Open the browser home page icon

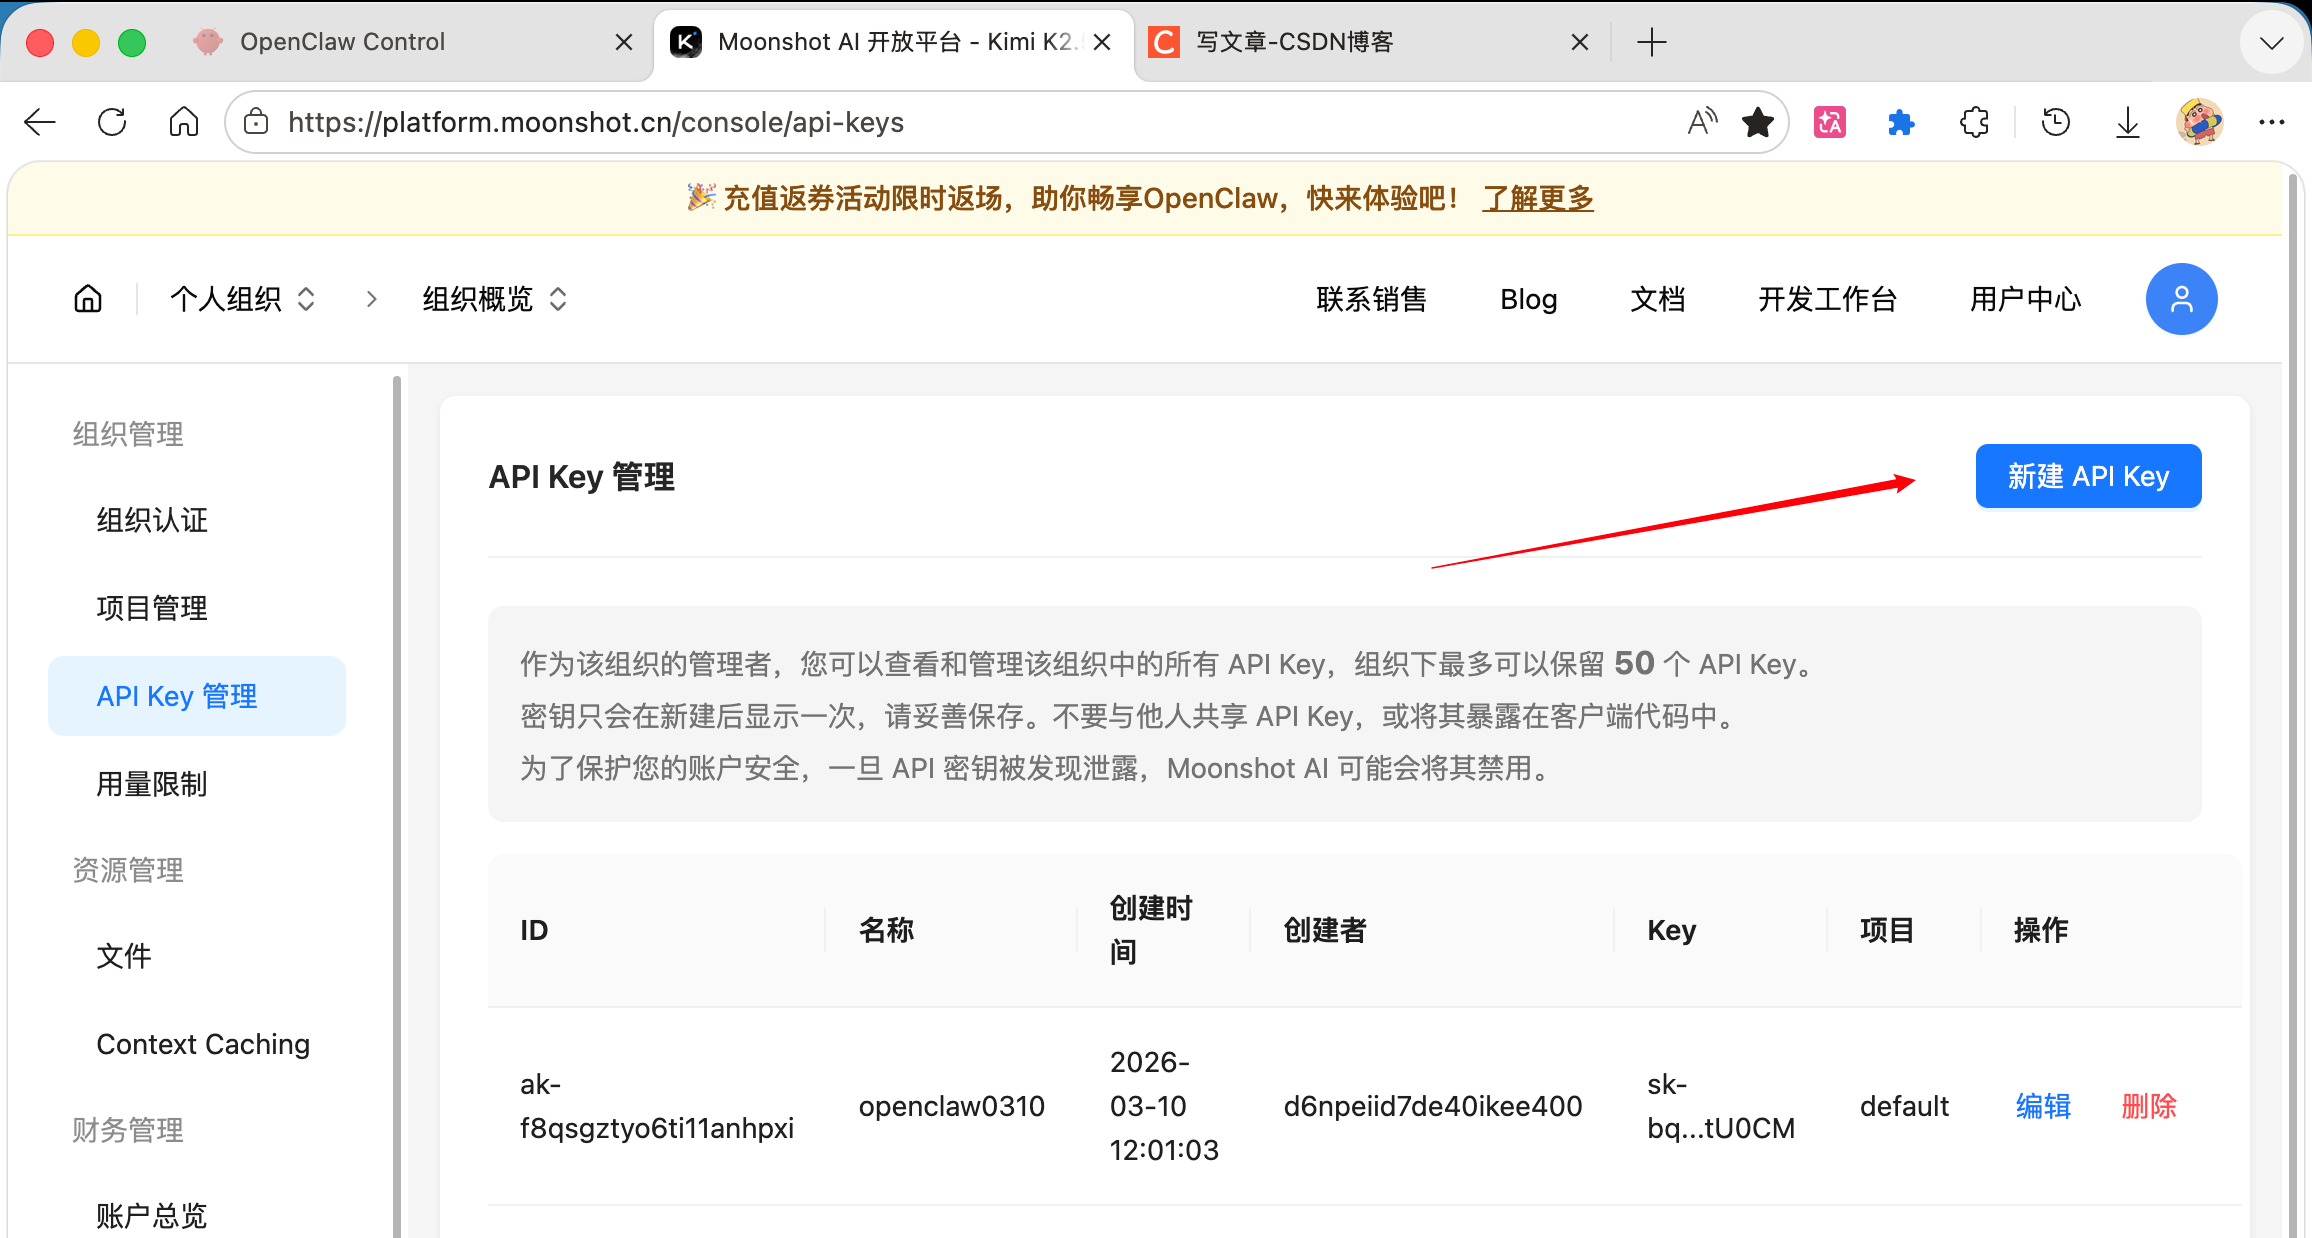pyautogui.click(x=184, y=121)
